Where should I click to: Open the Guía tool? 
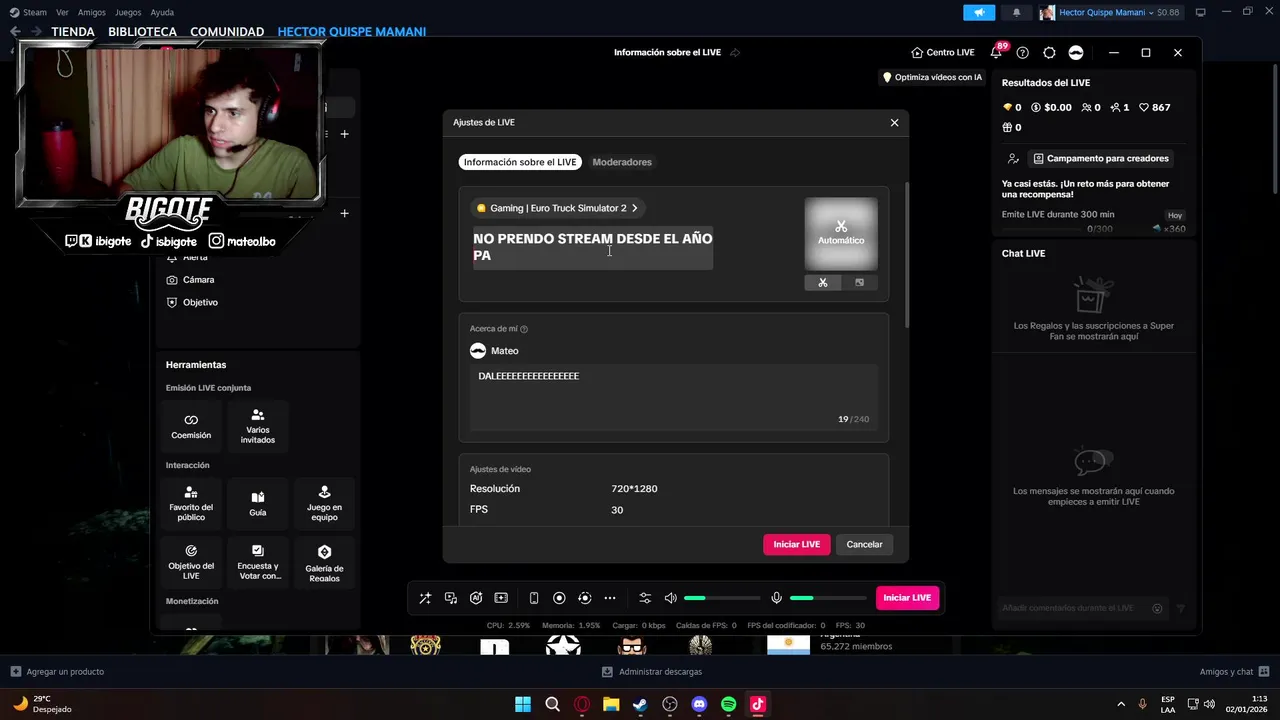tap(258, 503)
